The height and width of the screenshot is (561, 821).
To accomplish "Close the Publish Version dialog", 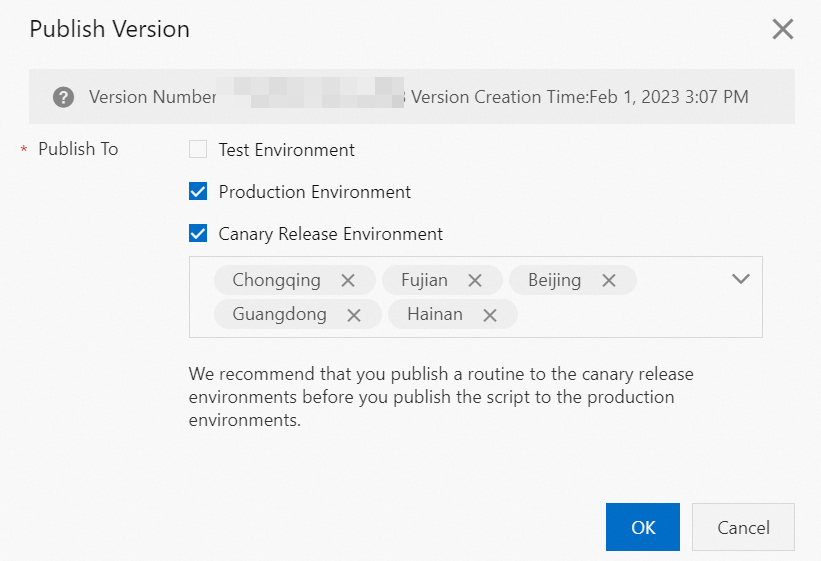I will (783, 29).
